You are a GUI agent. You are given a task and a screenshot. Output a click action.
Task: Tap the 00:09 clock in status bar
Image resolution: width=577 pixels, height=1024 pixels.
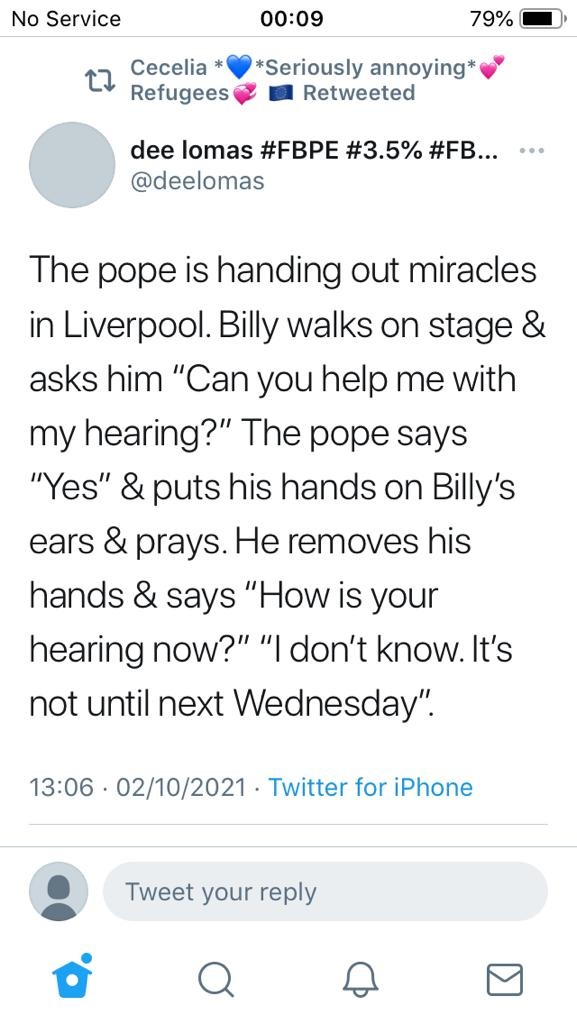[x=292, y=18]
